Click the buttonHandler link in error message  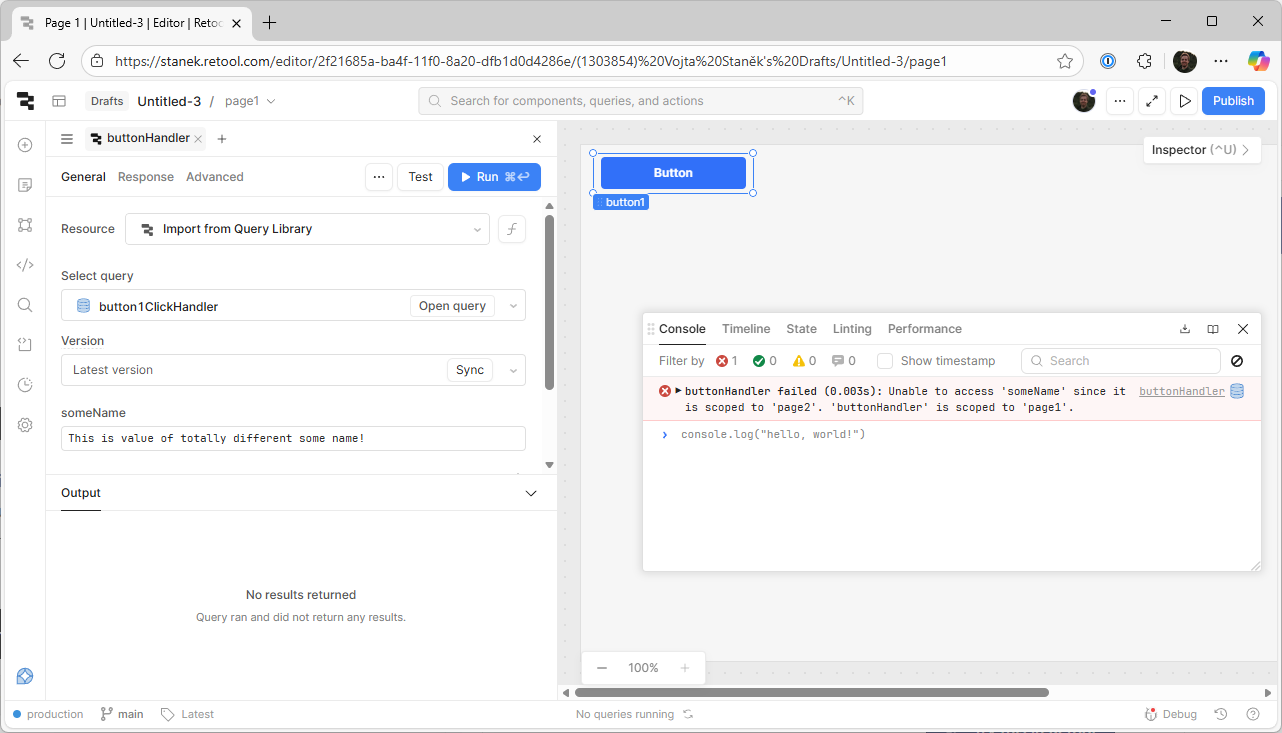[x=1181, y=392]
